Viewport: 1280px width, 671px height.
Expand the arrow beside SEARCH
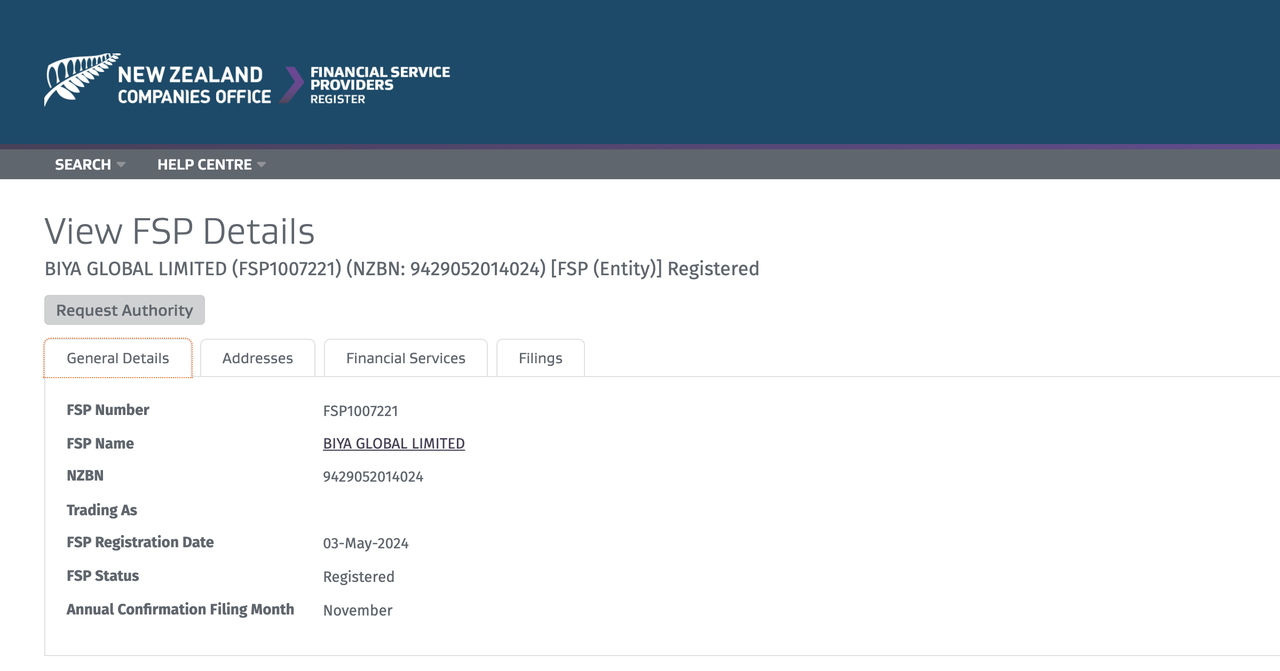(x=121, y=165)
